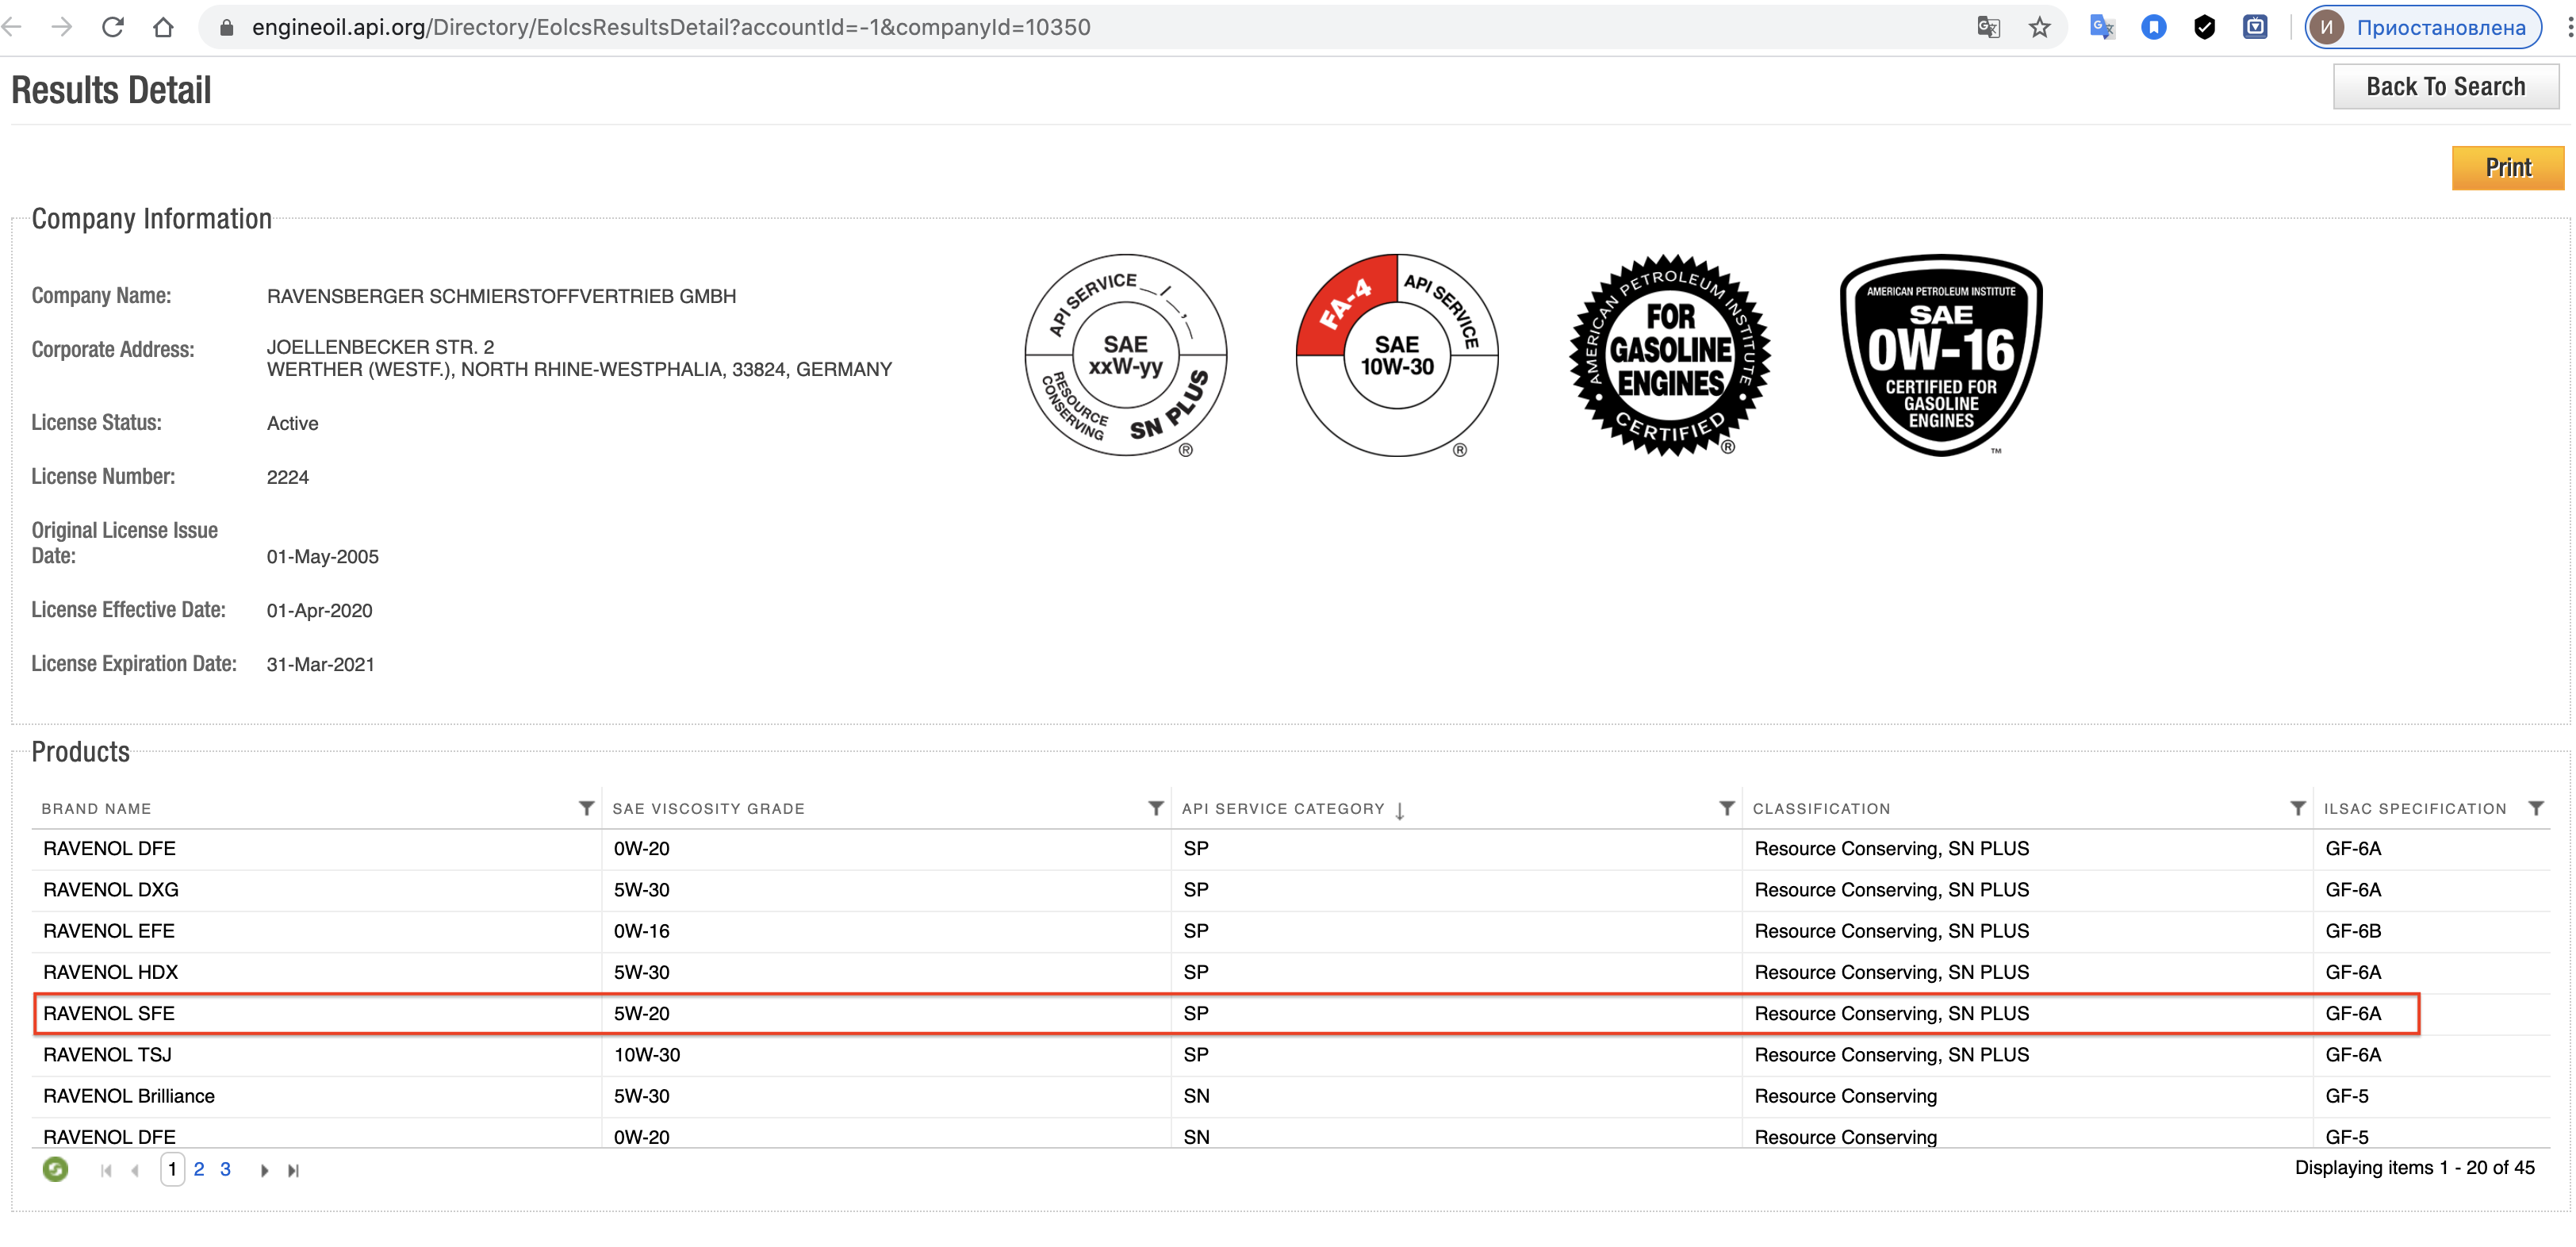Select the RAVENOL EFE row
Viewport: 2576px width, 1247px height.
[x=1290, y=931]
